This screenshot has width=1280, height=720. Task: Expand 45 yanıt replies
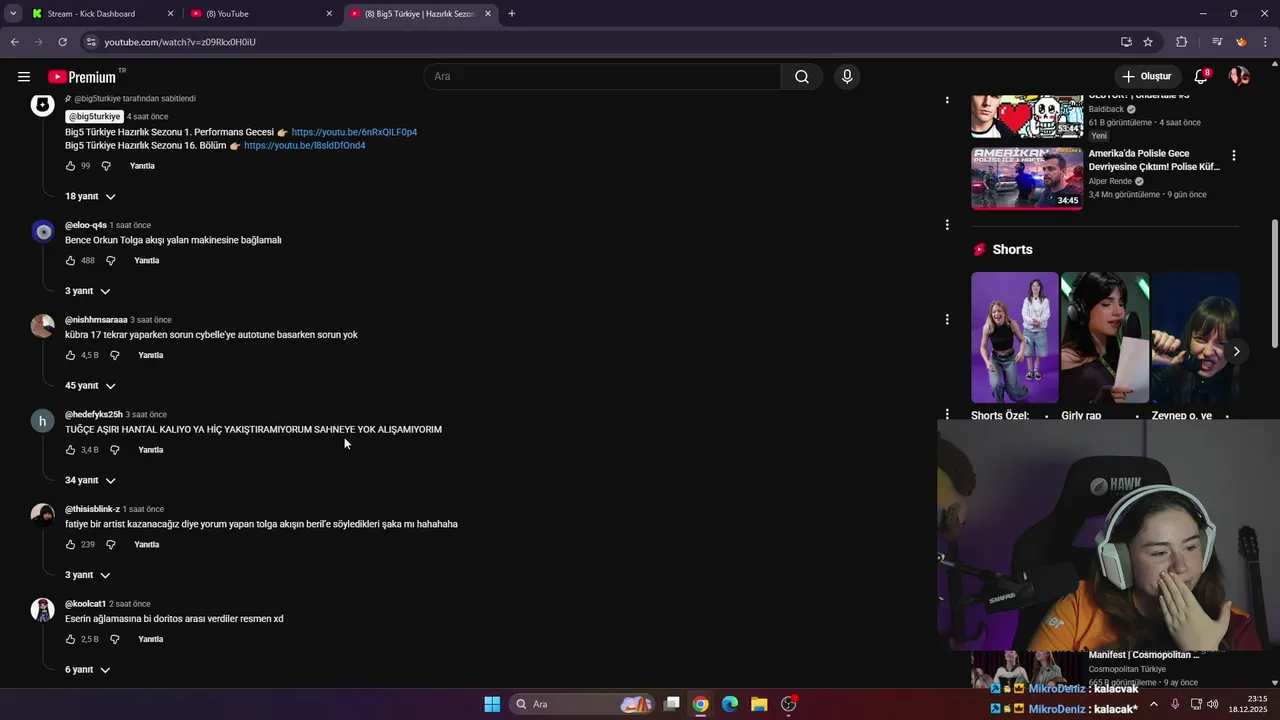click(x=90, y=386)
